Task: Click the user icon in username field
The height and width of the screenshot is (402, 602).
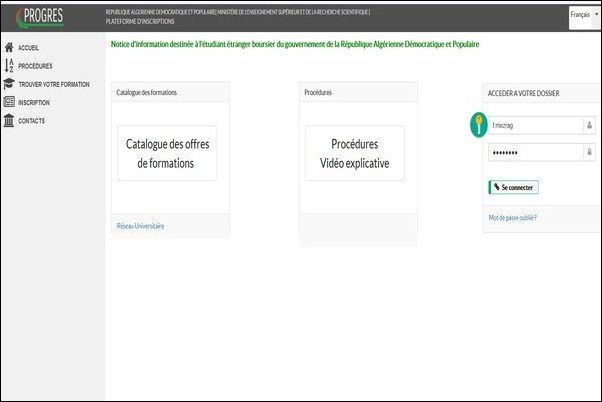Action: (589, 126)
